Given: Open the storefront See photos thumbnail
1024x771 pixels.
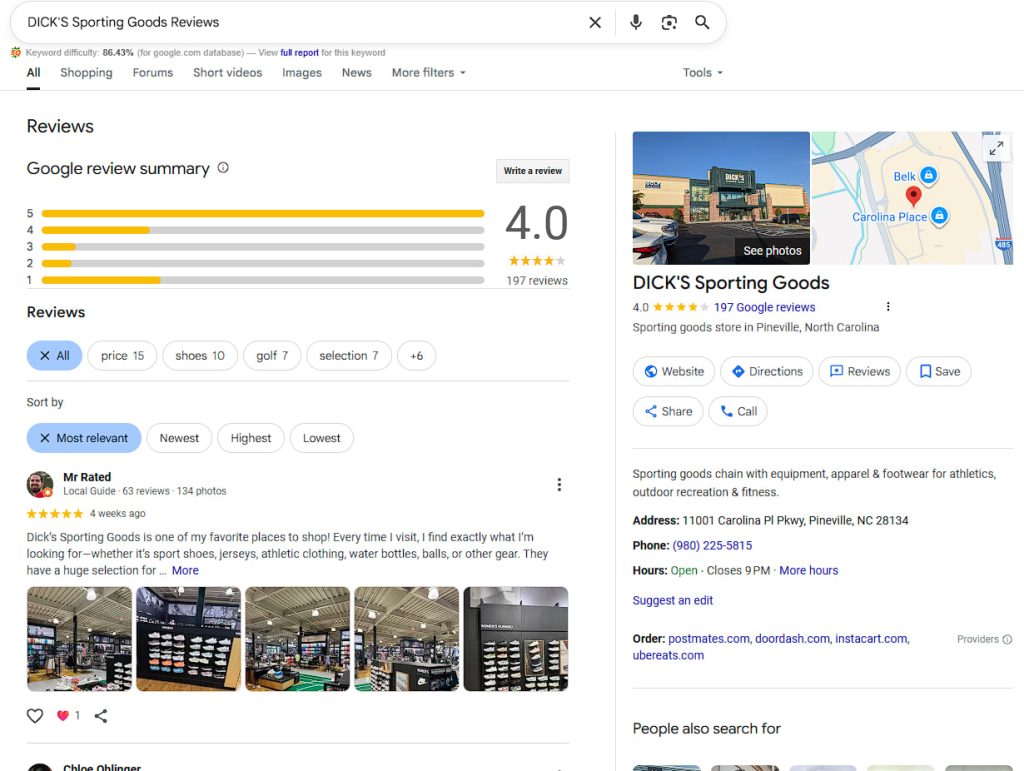Looking at the screenshot, I should tap(721, 198).
